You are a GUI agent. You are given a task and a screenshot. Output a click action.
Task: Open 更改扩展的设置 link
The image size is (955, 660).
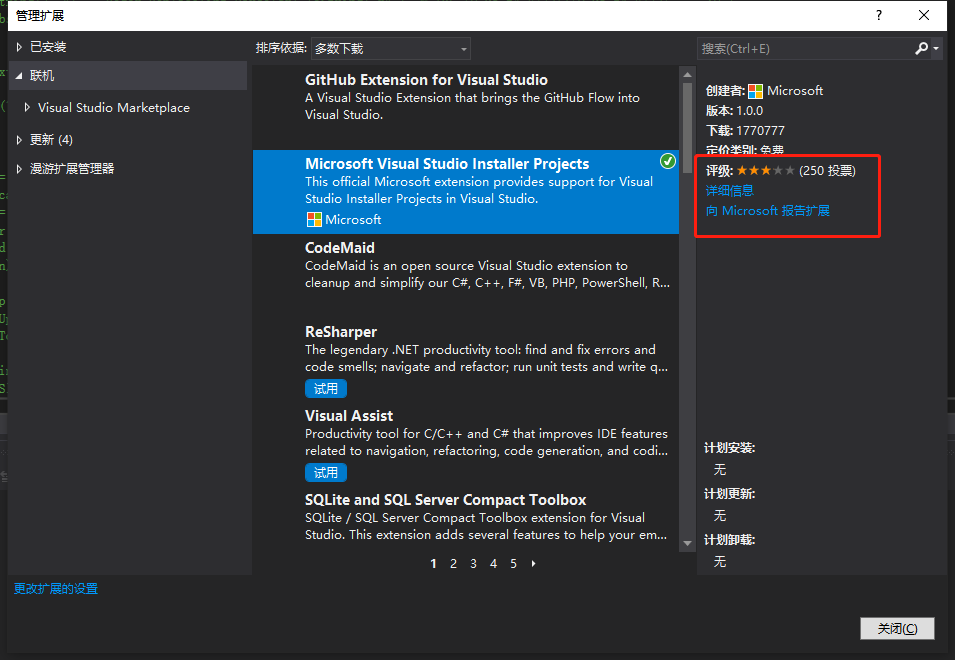point(56,589)
